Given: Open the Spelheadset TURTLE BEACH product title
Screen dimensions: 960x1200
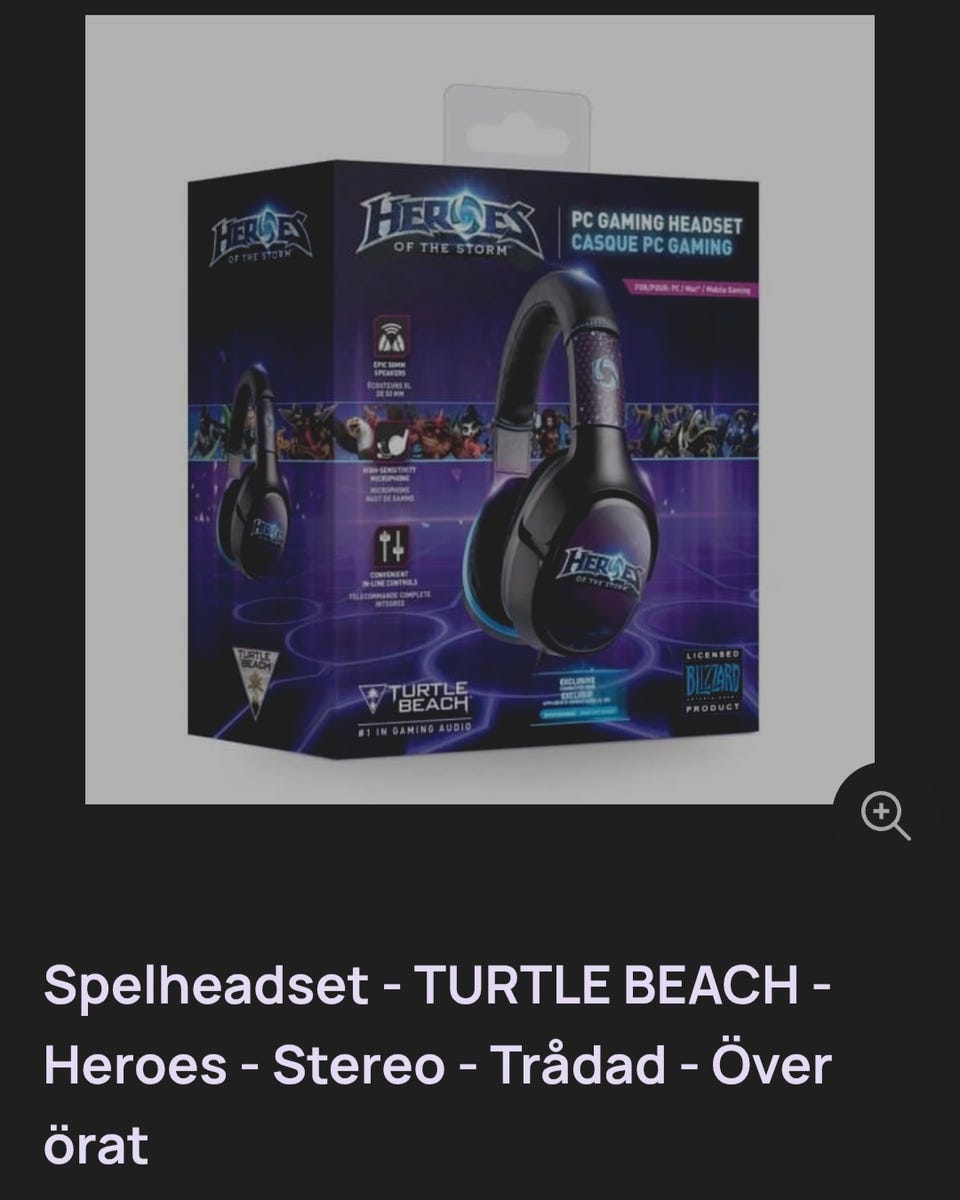Looking at the screenshot, I should pos(438,1064).
